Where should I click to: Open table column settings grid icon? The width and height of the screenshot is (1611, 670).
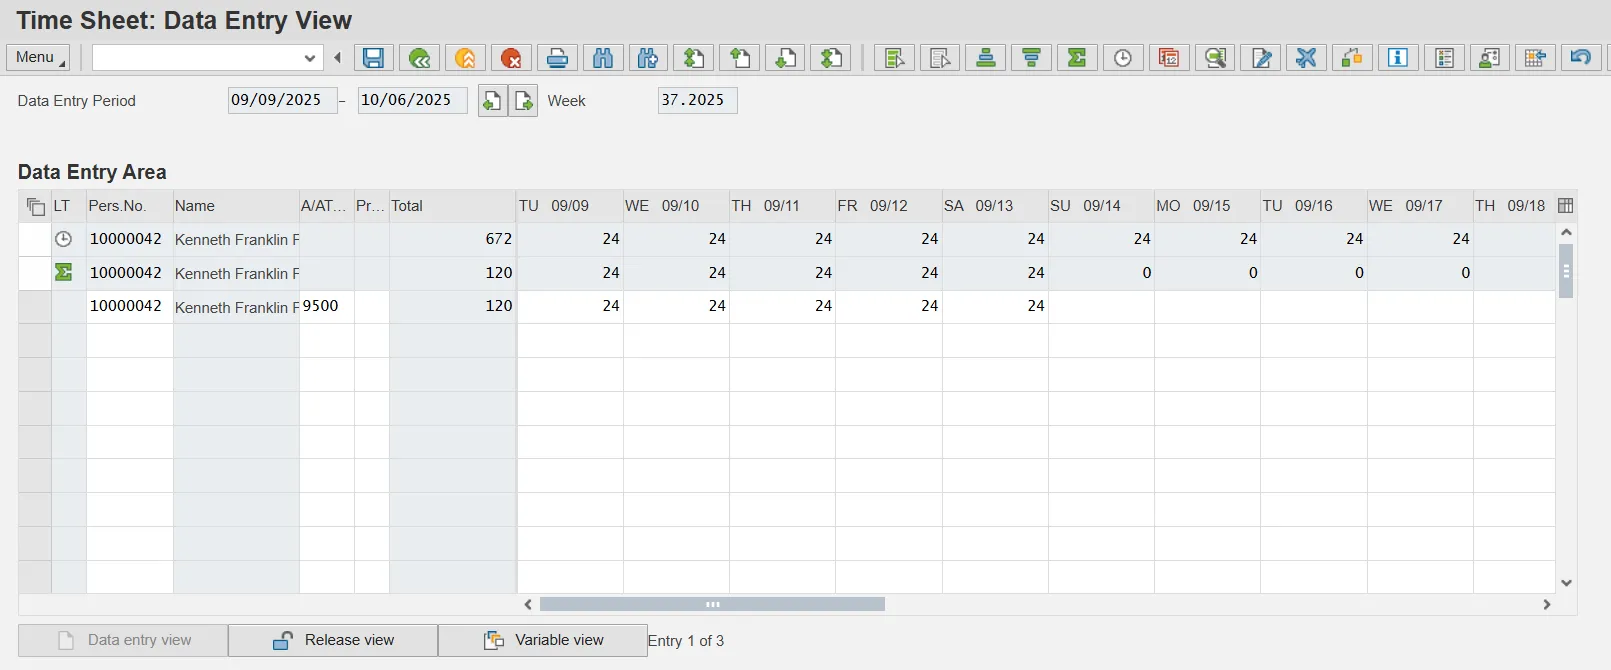(1566, 206)
